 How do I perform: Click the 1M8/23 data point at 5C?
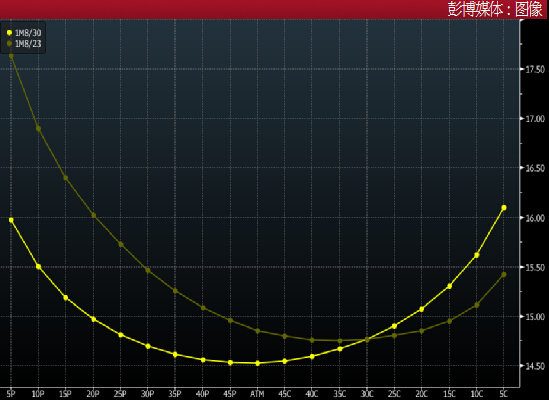point(504,275)
